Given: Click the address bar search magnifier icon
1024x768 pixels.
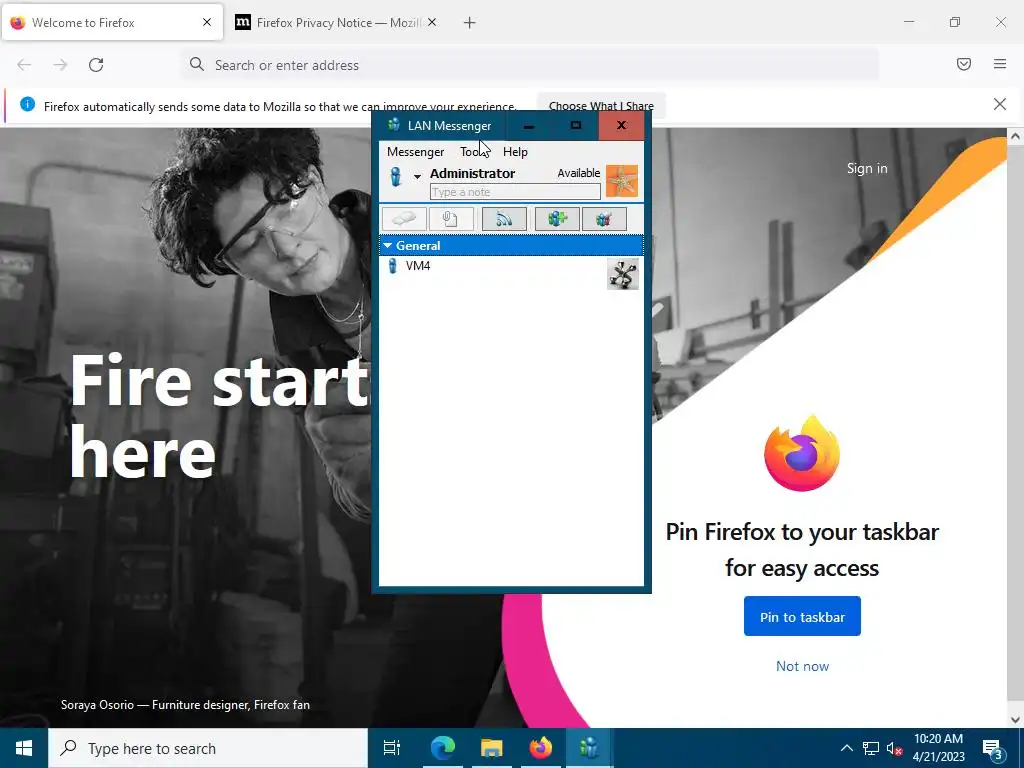Looking at the screenshot, I should (x=197, y=64).
